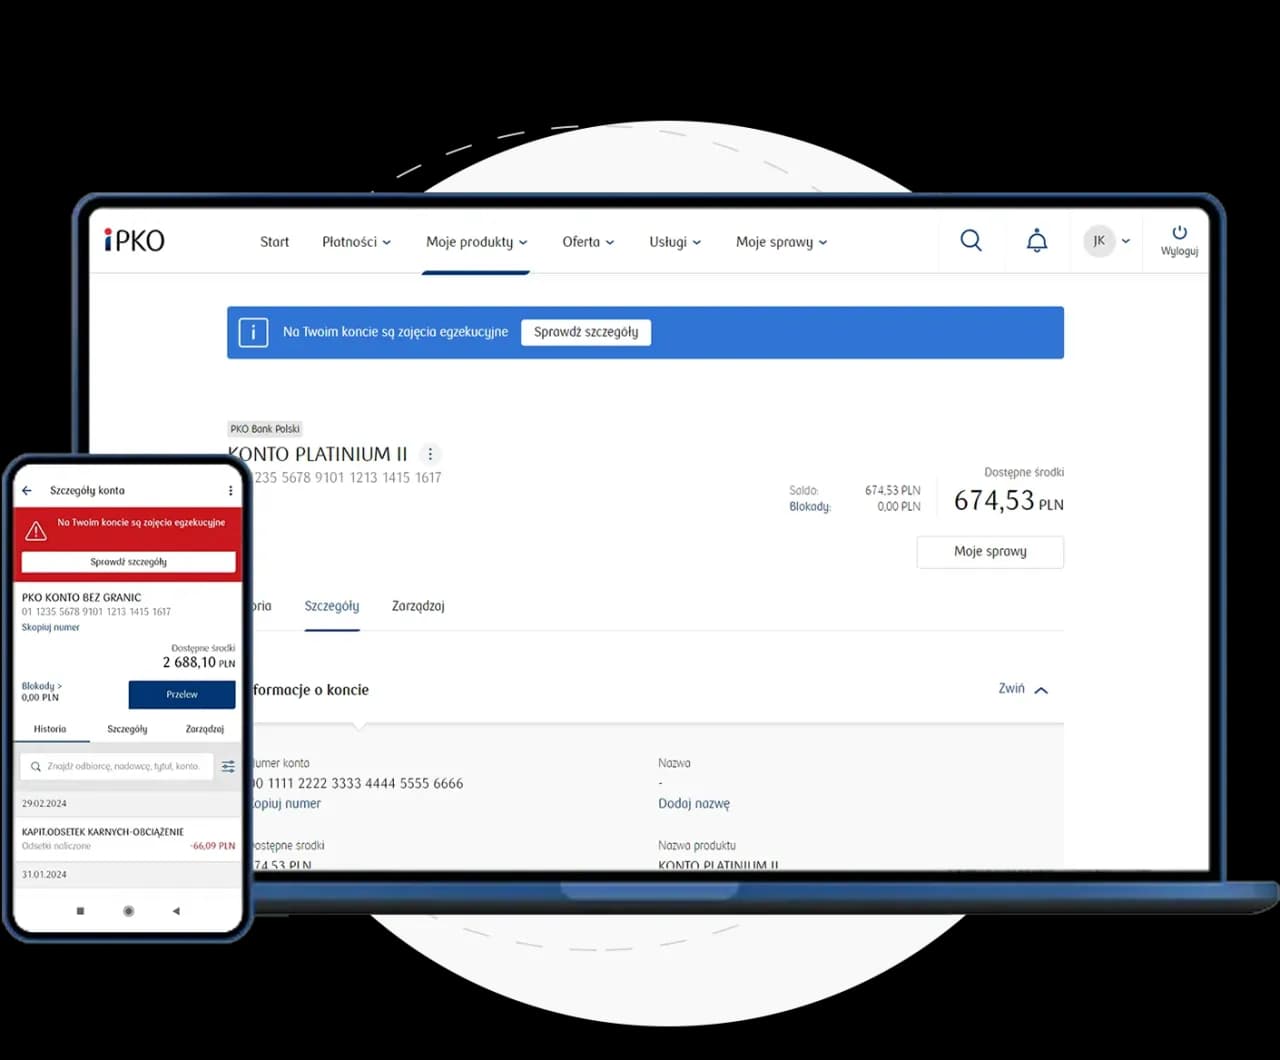Tap the back arrow in the phone app

point(28,491)
